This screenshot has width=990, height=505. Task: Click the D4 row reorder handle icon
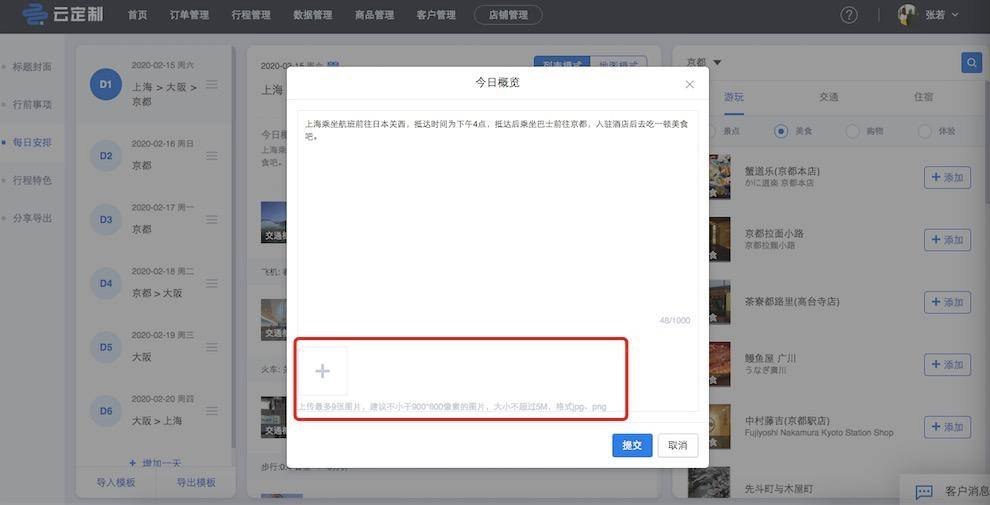point(212,283)
